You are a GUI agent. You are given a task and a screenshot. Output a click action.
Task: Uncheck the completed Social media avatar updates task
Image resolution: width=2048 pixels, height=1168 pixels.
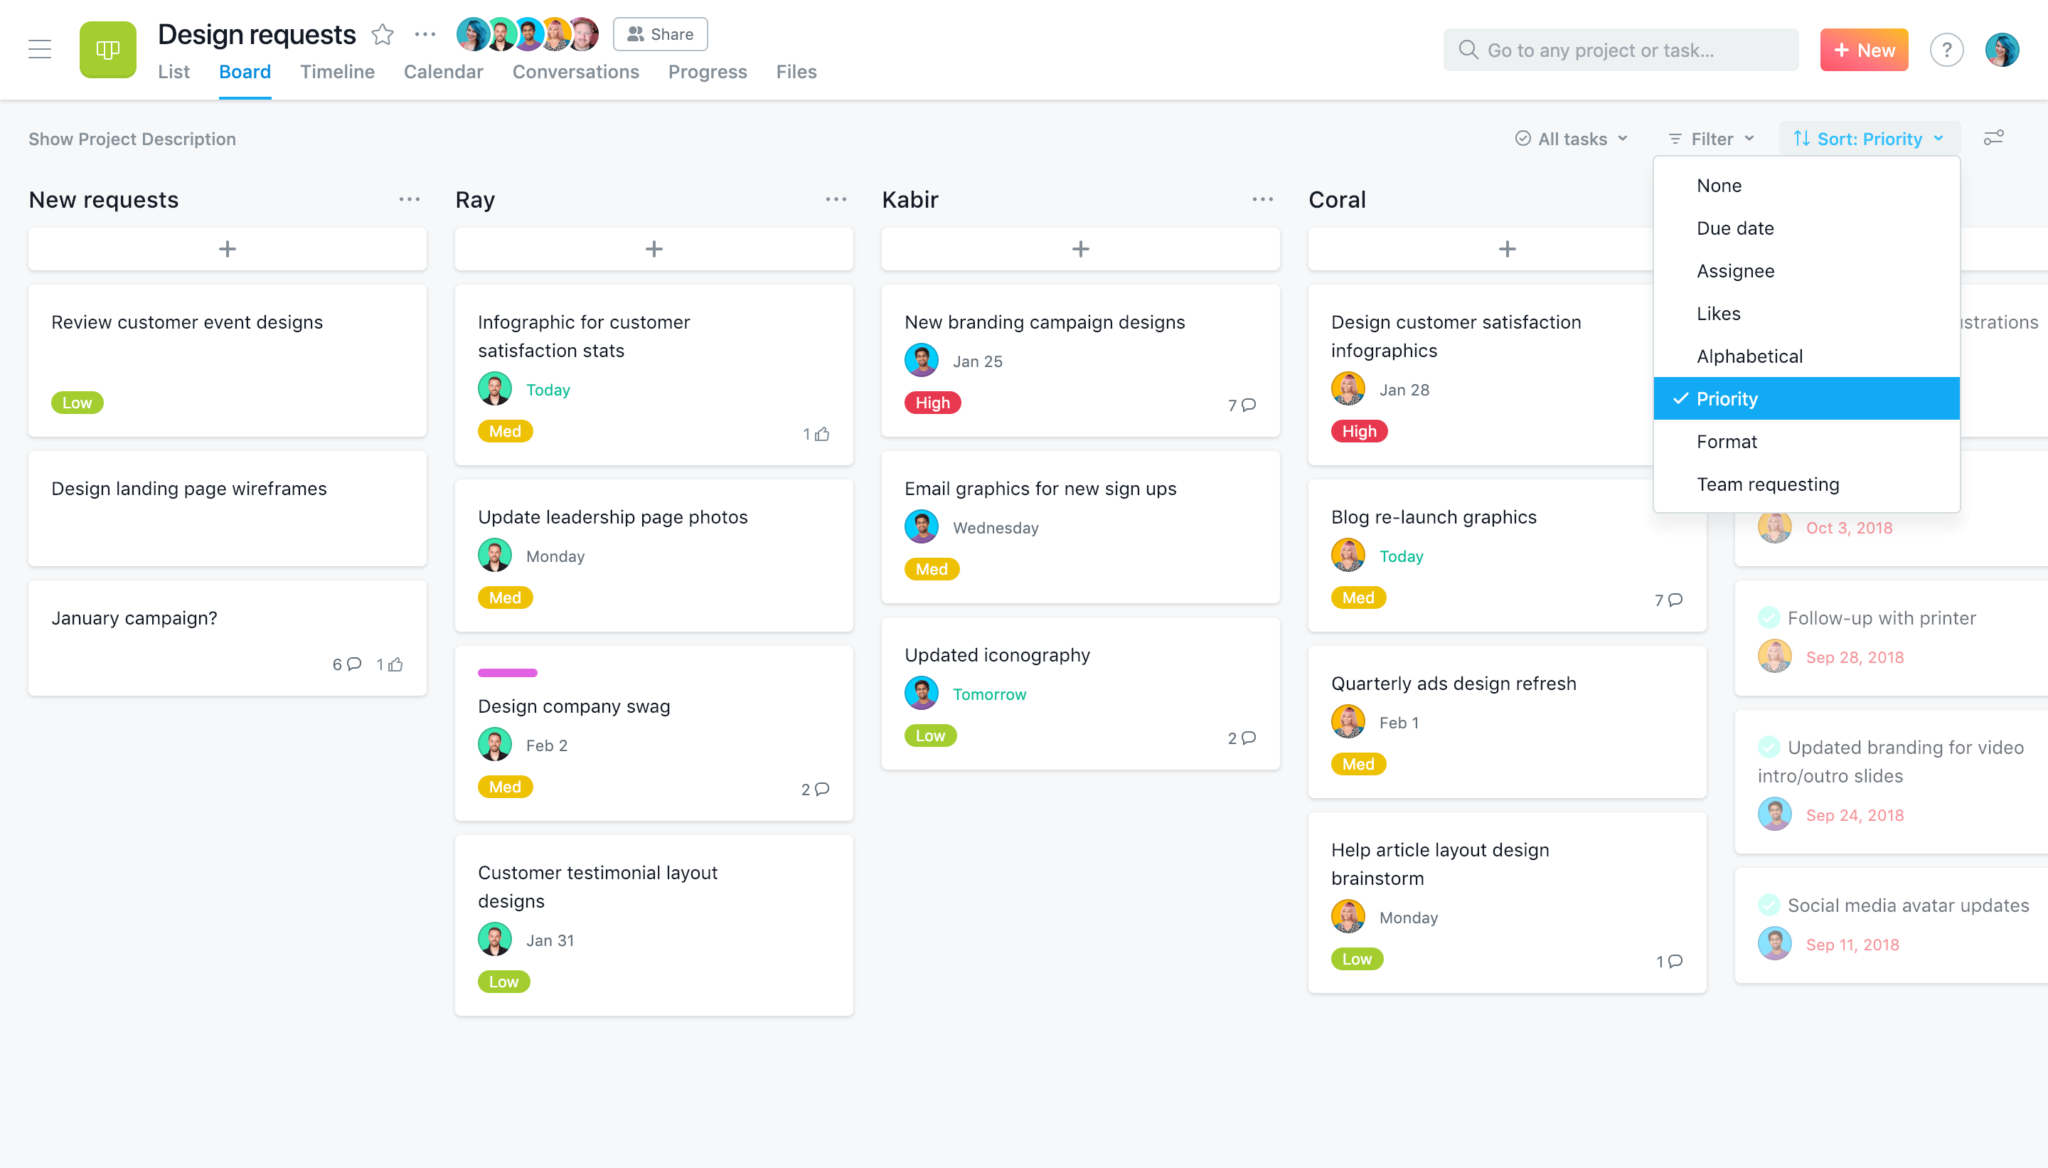click(x=1770, y=904)
